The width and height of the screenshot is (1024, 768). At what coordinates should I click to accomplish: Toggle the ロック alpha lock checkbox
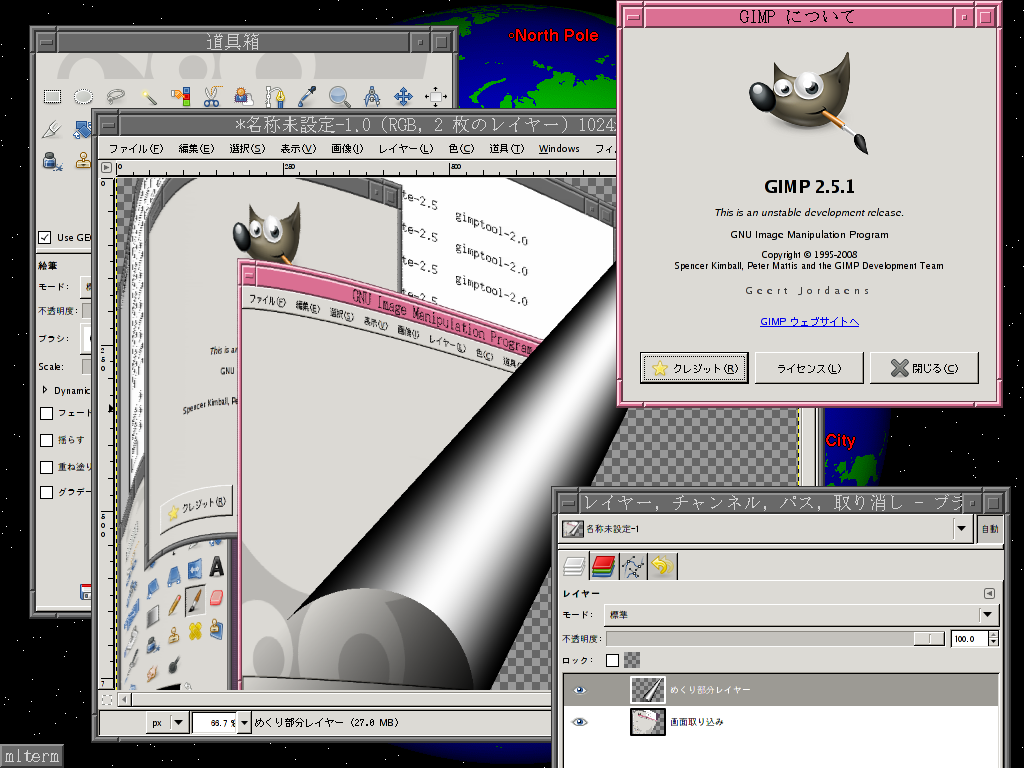pyautogui.click(x=612, y=660)
